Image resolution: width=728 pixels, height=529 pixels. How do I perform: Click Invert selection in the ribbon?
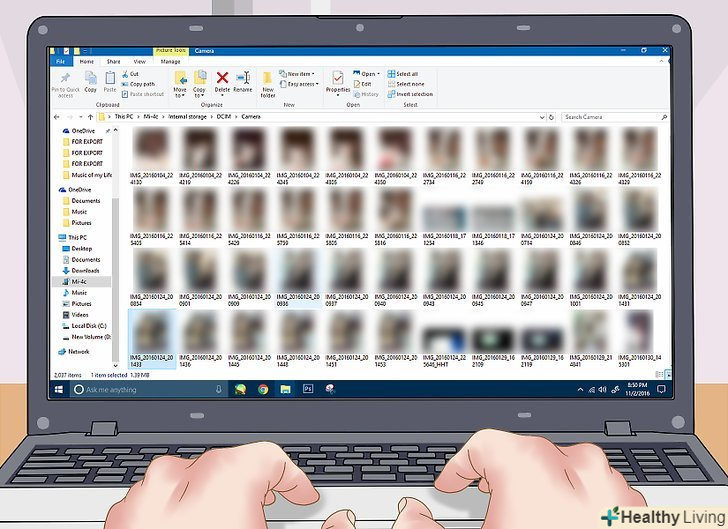pyautogui.click(x=410, y=94)
